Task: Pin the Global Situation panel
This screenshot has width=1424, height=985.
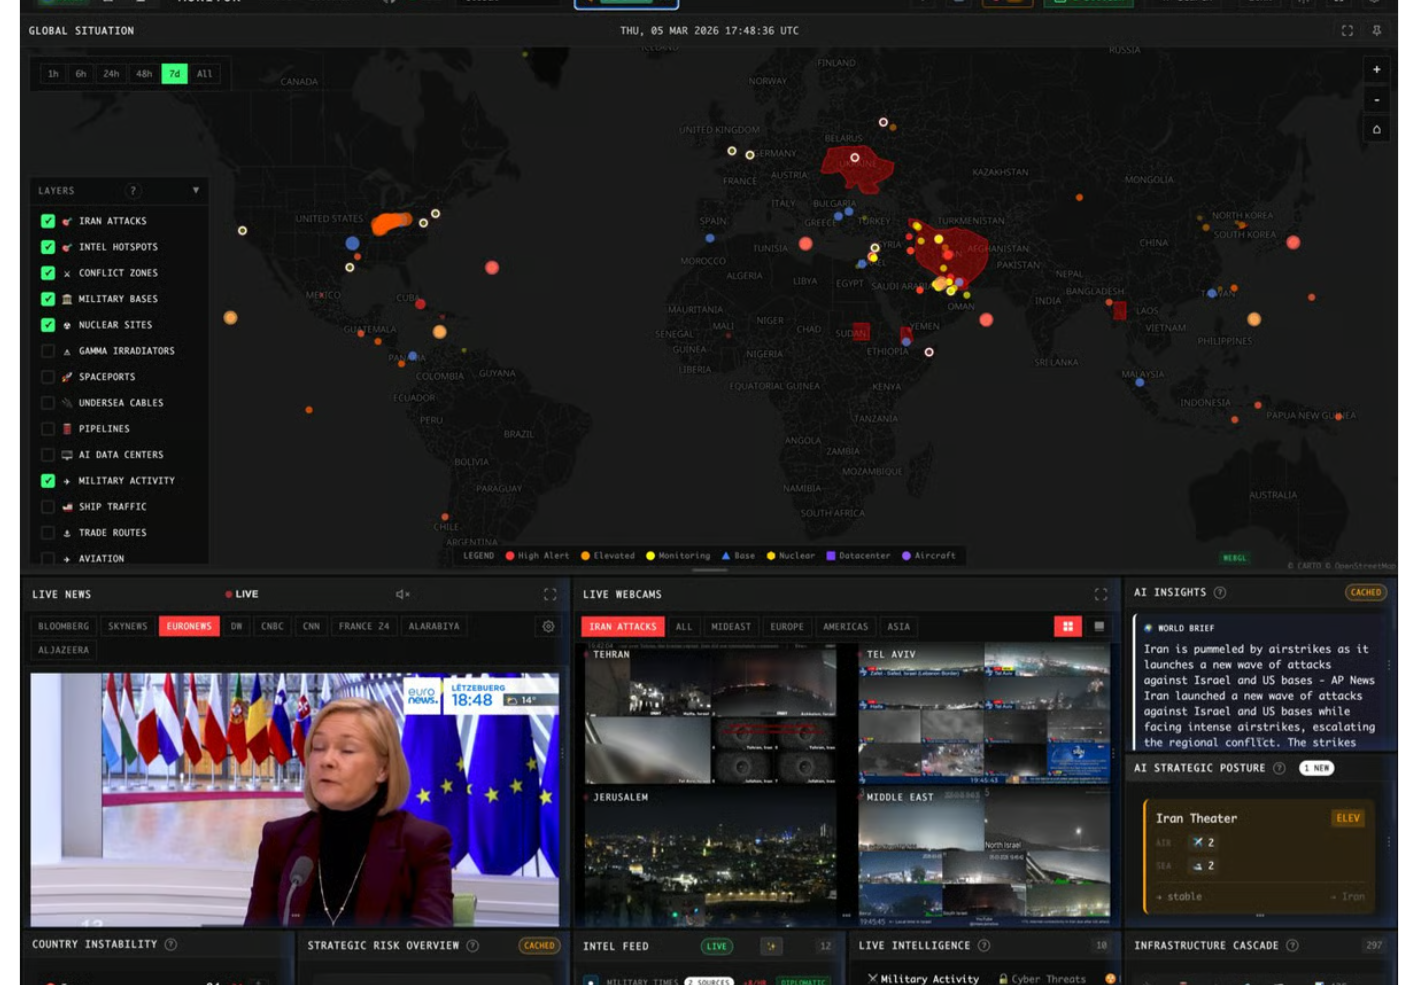Action: 1377,31
